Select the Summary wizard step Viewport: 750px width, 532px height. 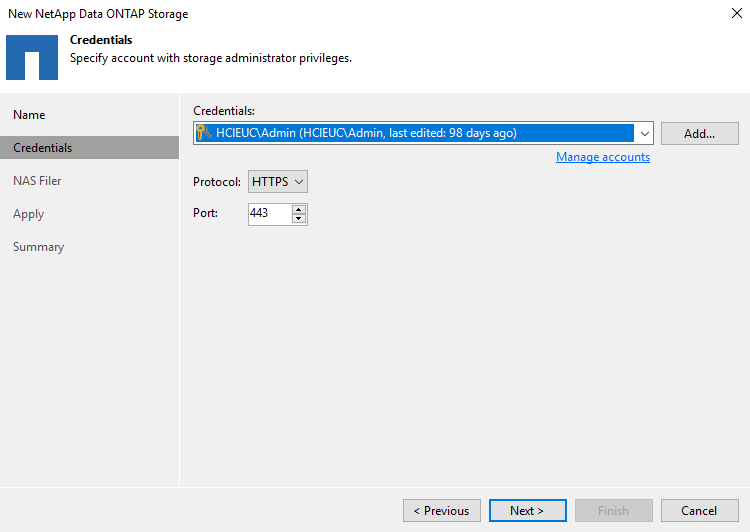(x=38, y=247)
